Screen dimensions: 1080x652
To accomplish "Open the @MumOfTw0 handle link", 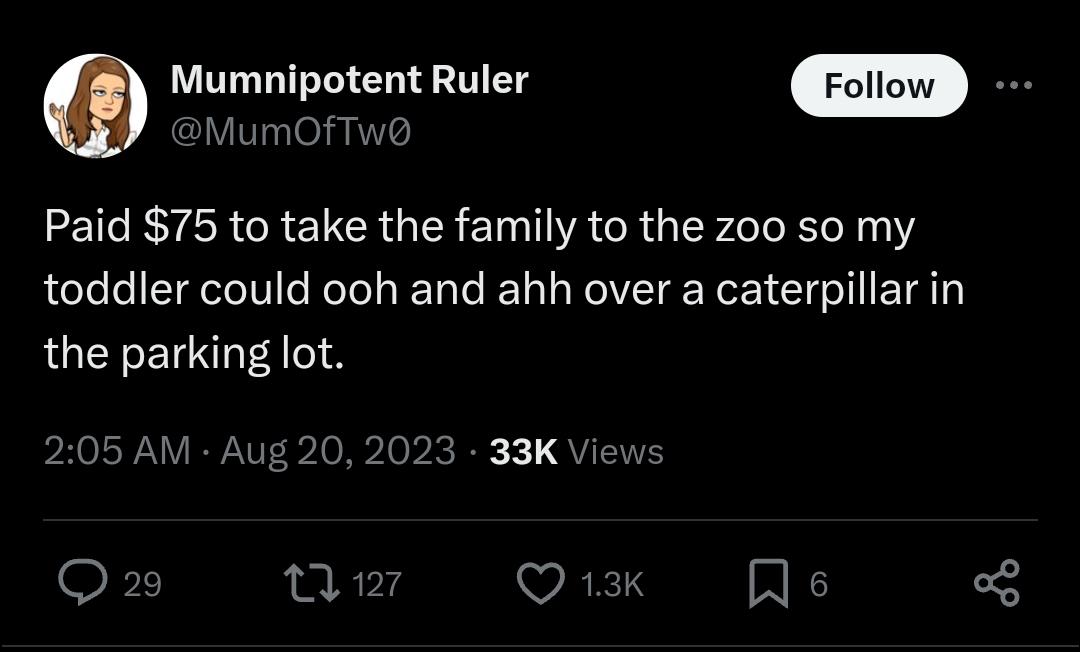I will pyautogui.click(x=291, y=131).
